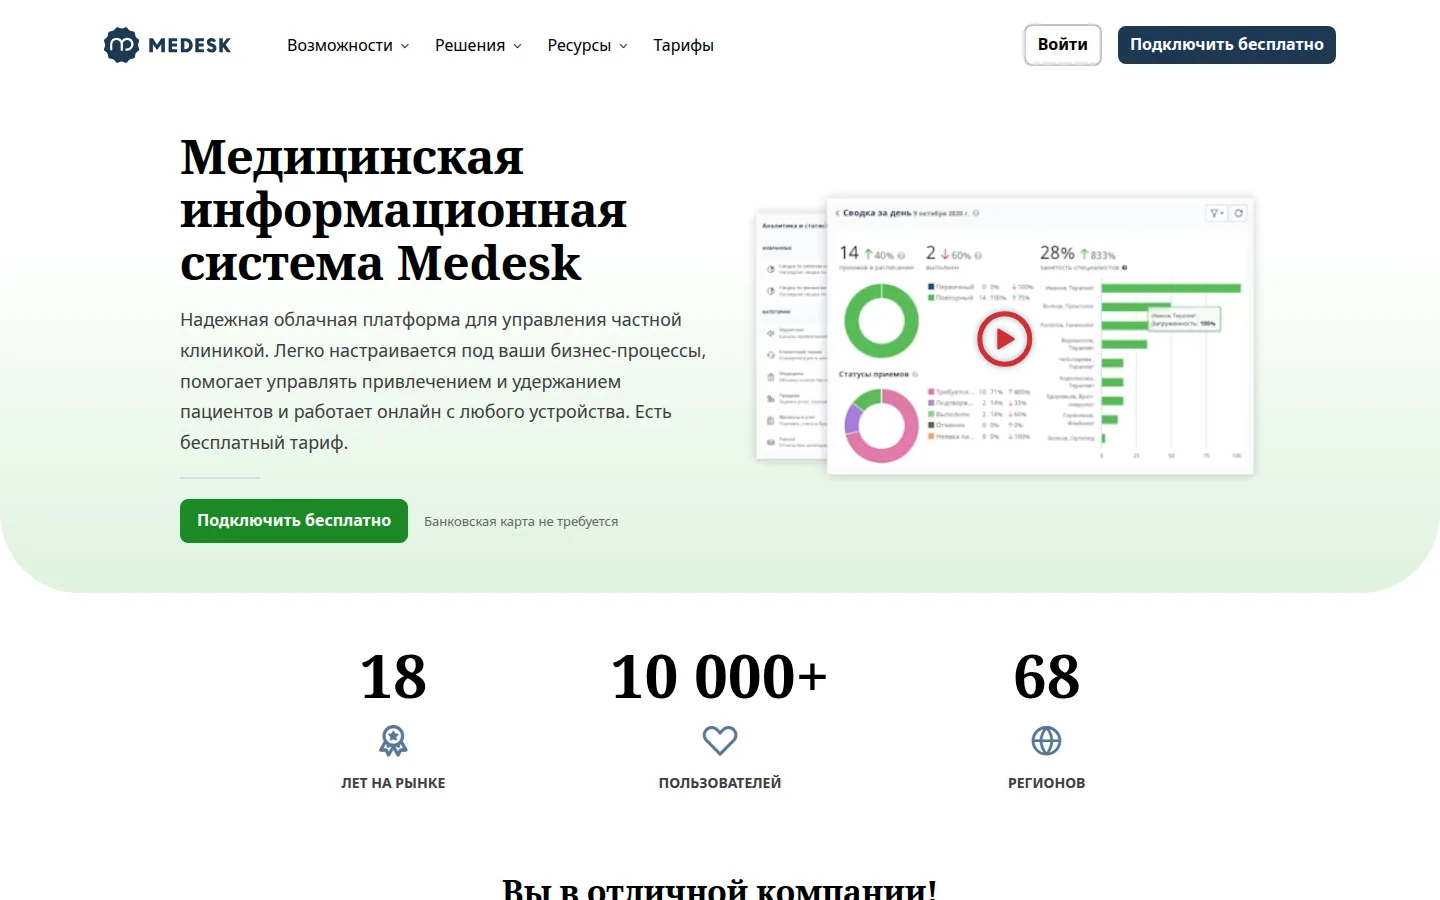Viewport: 1440px width, 900px height.
Task: Click the MEDESK wordmark text
Action: pos(189,45)
